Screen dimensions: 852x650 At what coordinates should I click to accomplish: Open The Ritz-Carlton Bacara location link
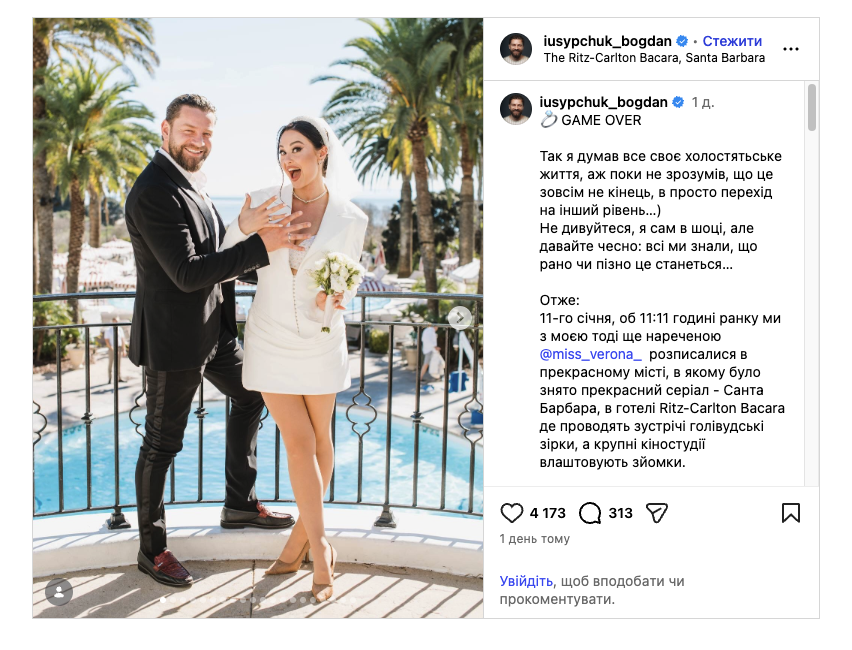[x=654, y=58]
